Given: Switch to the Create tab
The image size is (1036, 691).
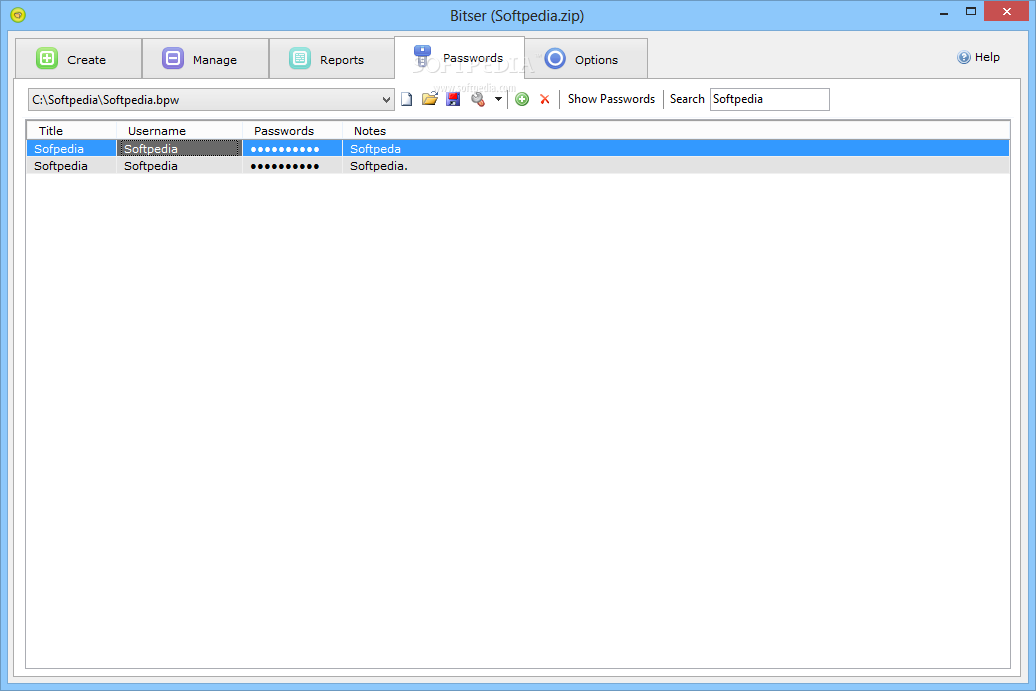Looking at the screenshot, I should 79,59.
